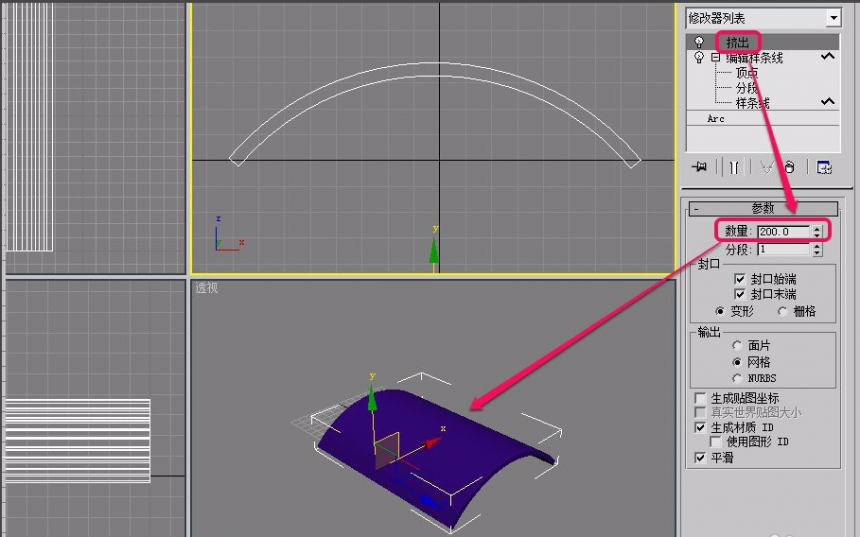Select the 样条线 sub-object level

pyautogui.click(x=752, y=103)
